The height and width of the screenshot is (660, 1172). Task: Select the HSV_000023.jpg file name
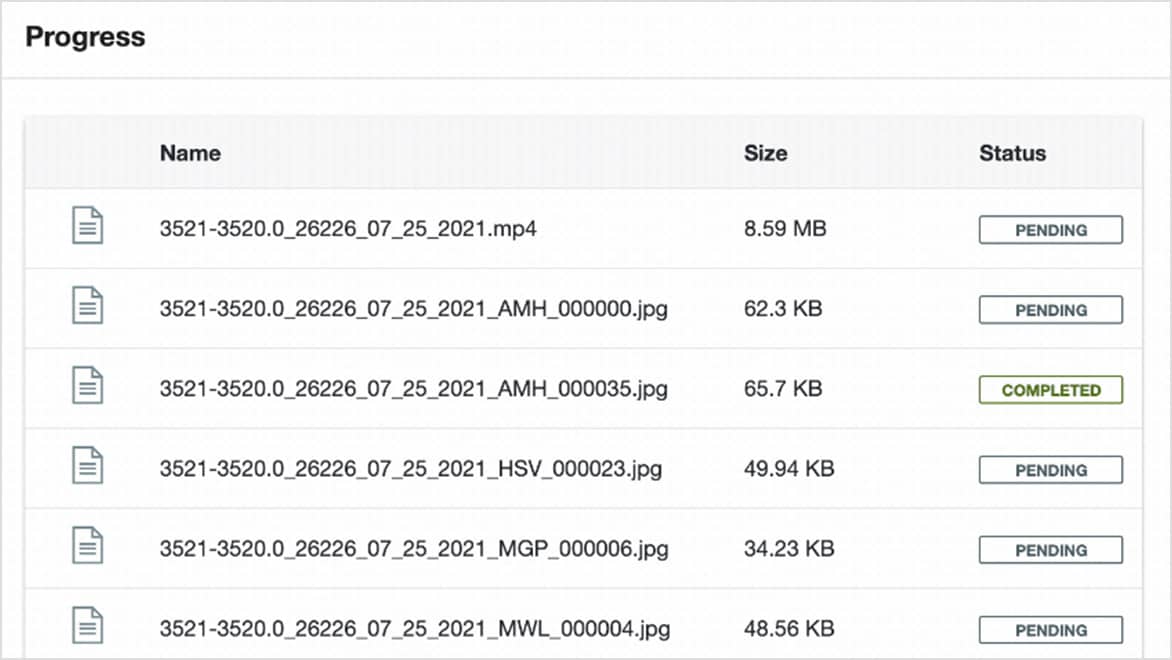[x=410, y=469]
